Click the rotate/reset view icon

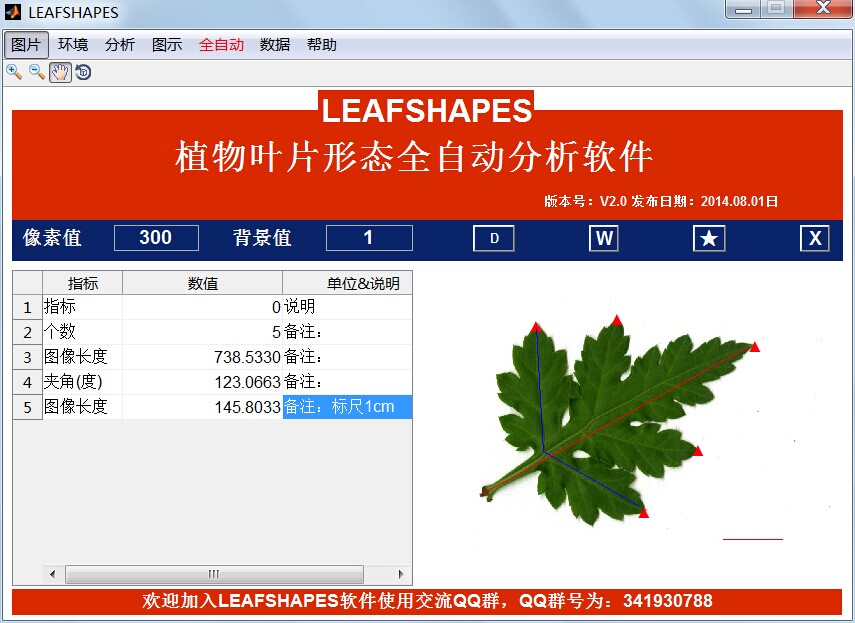point(83,72)
